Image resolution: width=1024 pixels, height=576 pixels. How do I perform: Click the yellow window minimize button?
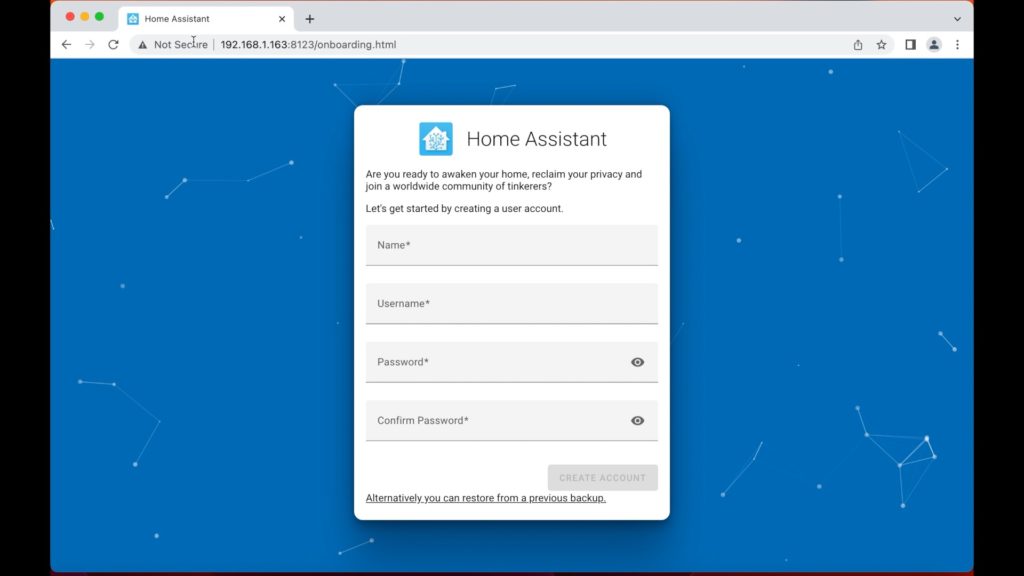click(x=84, y=17)
